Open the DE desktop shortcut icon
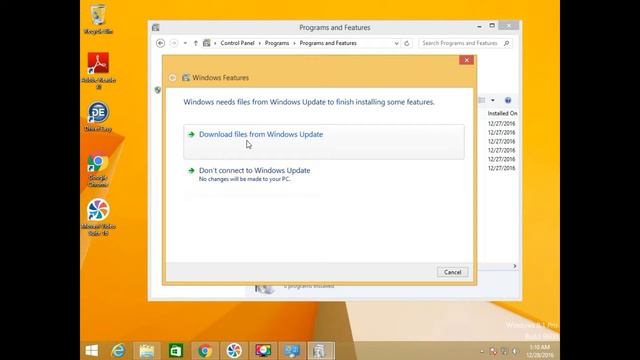640x360 pixels. [x=98, y=116]
